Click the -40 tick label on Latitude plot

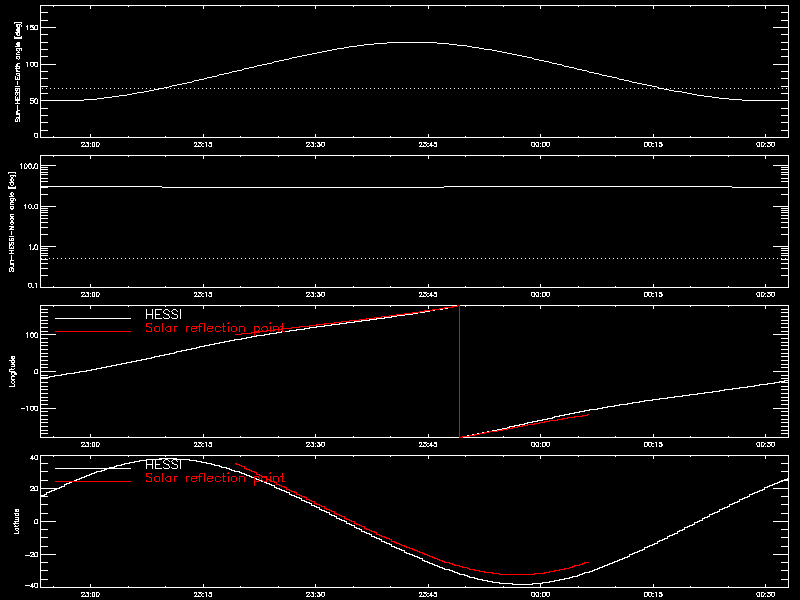point(32,585)
